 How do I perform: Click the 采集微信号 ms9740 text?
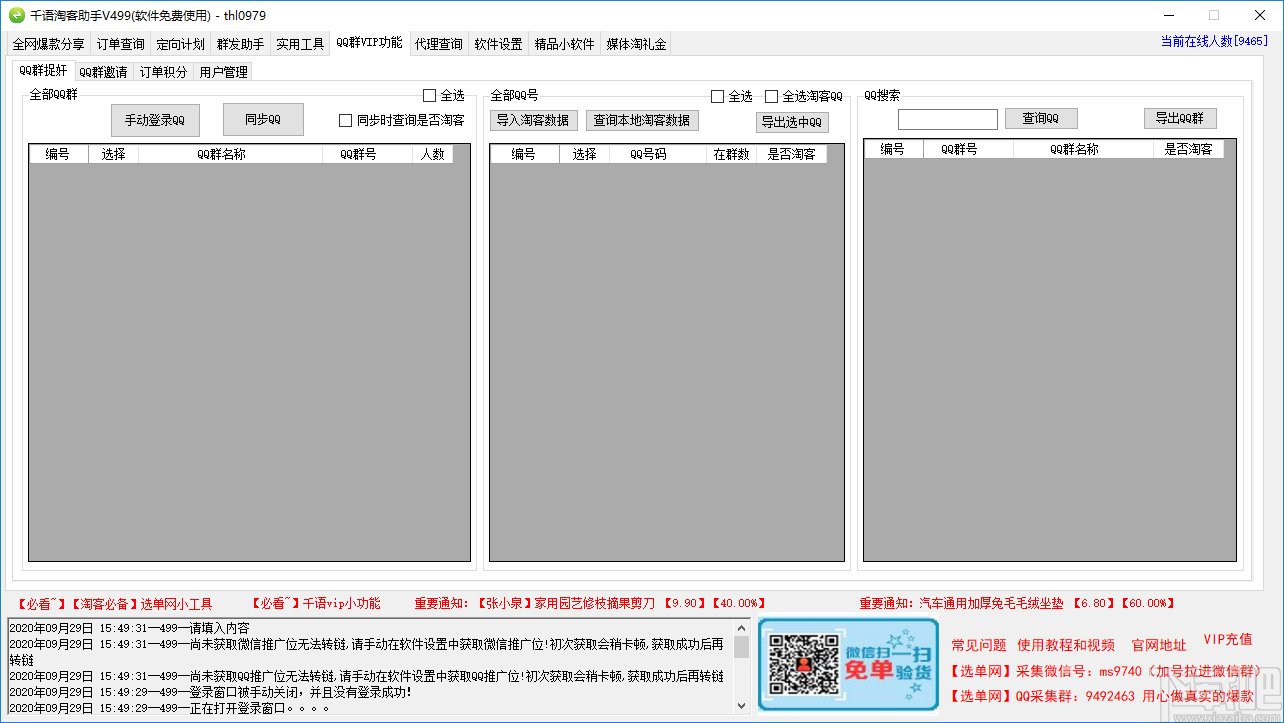1105,671
